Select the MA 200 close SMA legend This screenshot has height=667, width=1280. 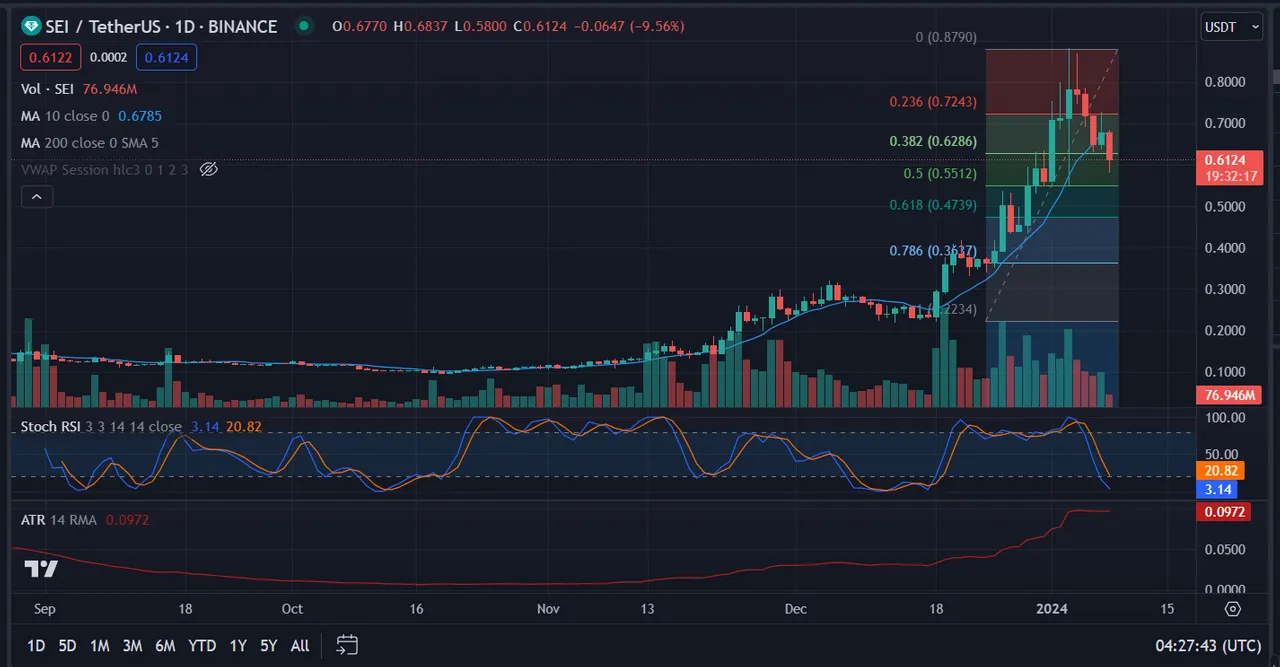point(90,143)
